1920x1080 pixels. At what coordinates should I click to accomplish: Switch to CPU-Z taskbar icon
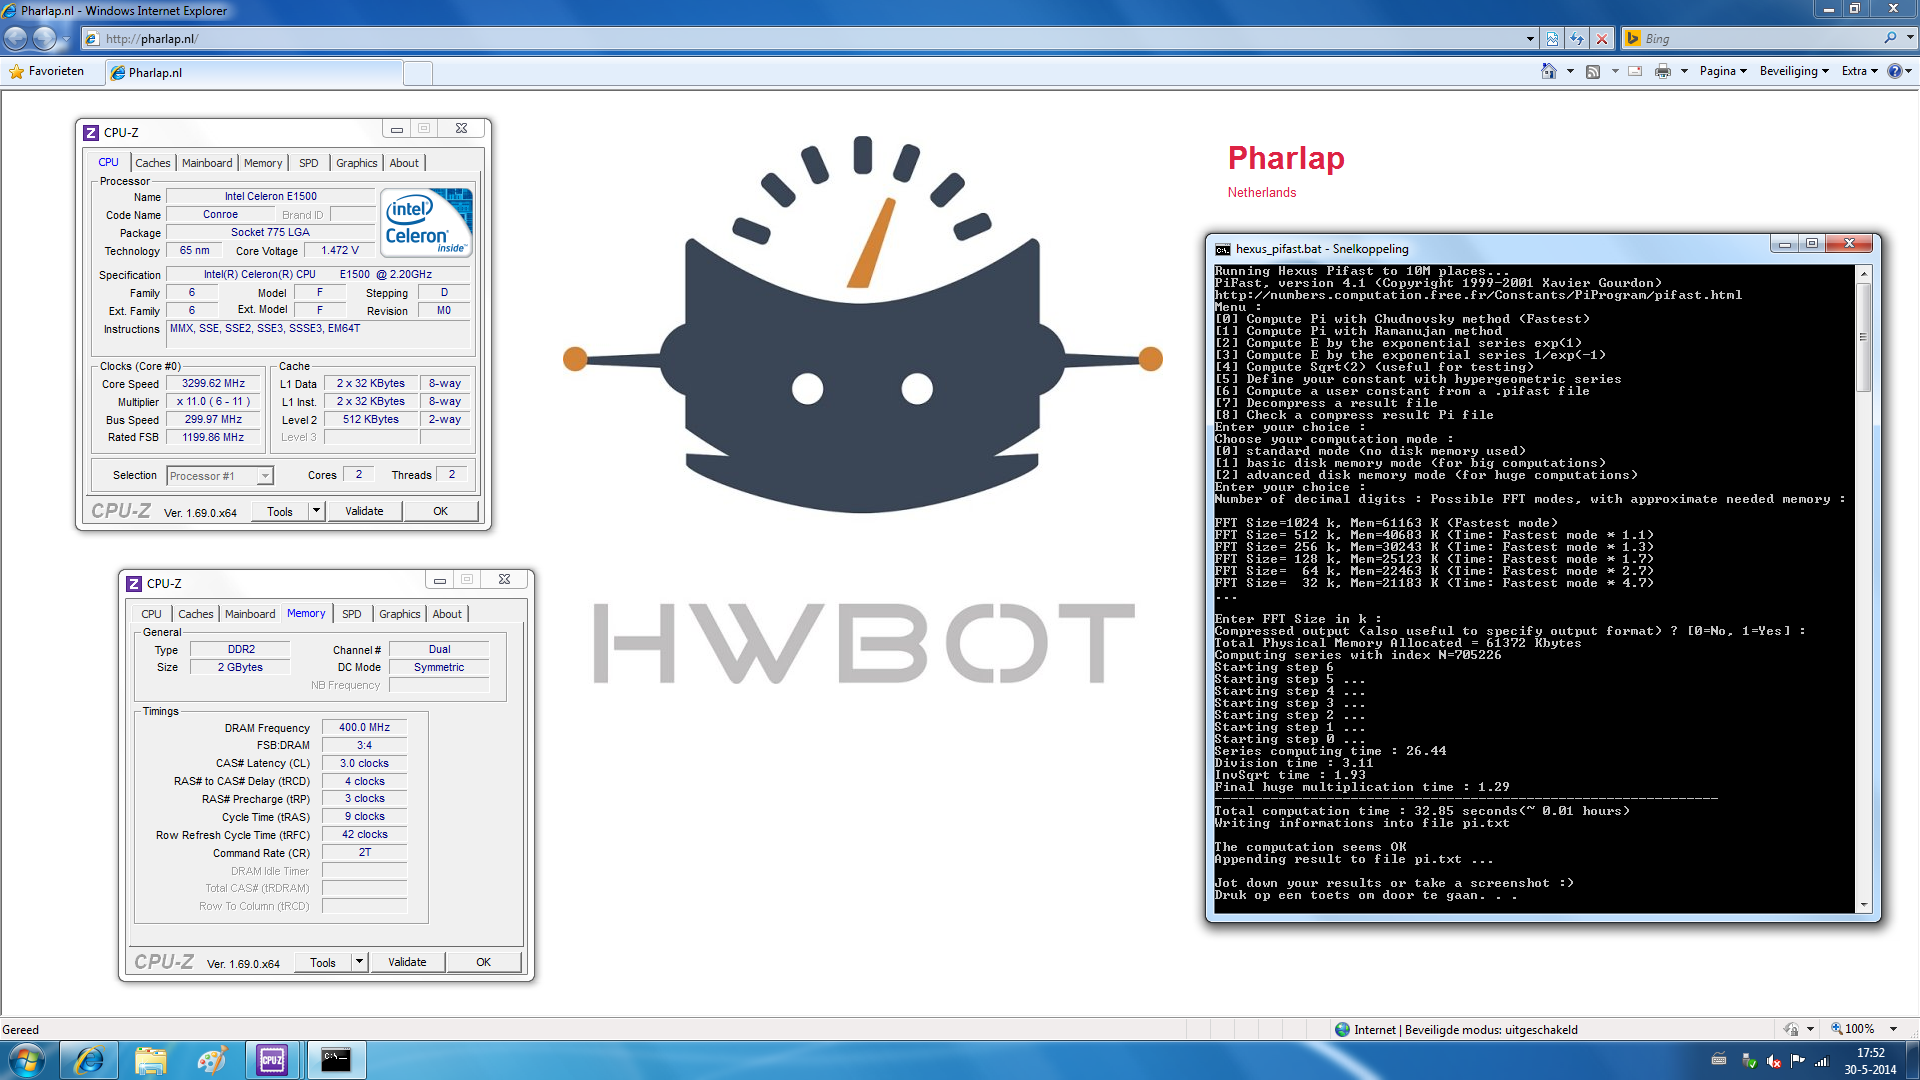tap(272, 1060)
